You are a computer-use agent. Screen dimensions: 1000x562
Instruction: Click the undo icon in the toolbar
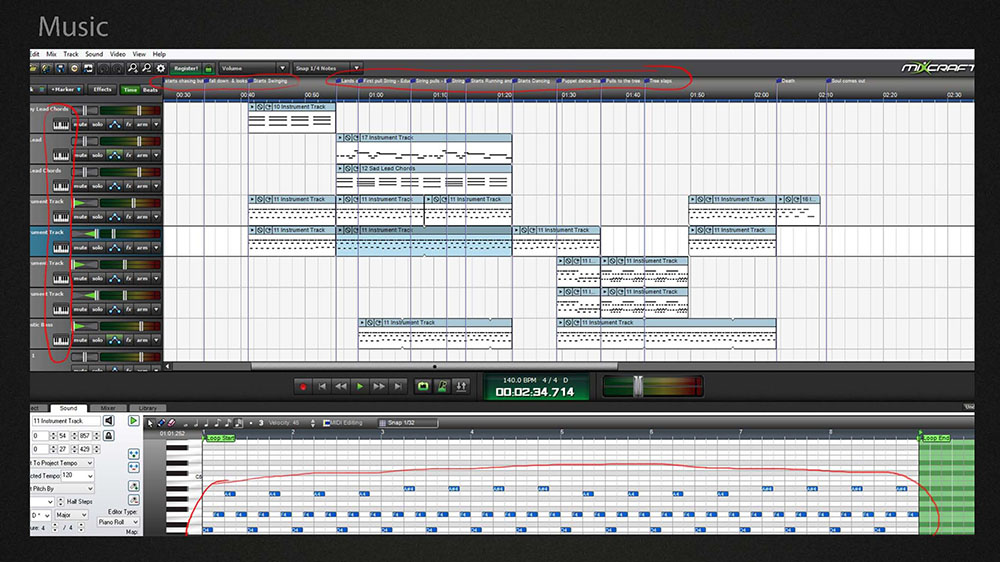click(x=103, y=68)
